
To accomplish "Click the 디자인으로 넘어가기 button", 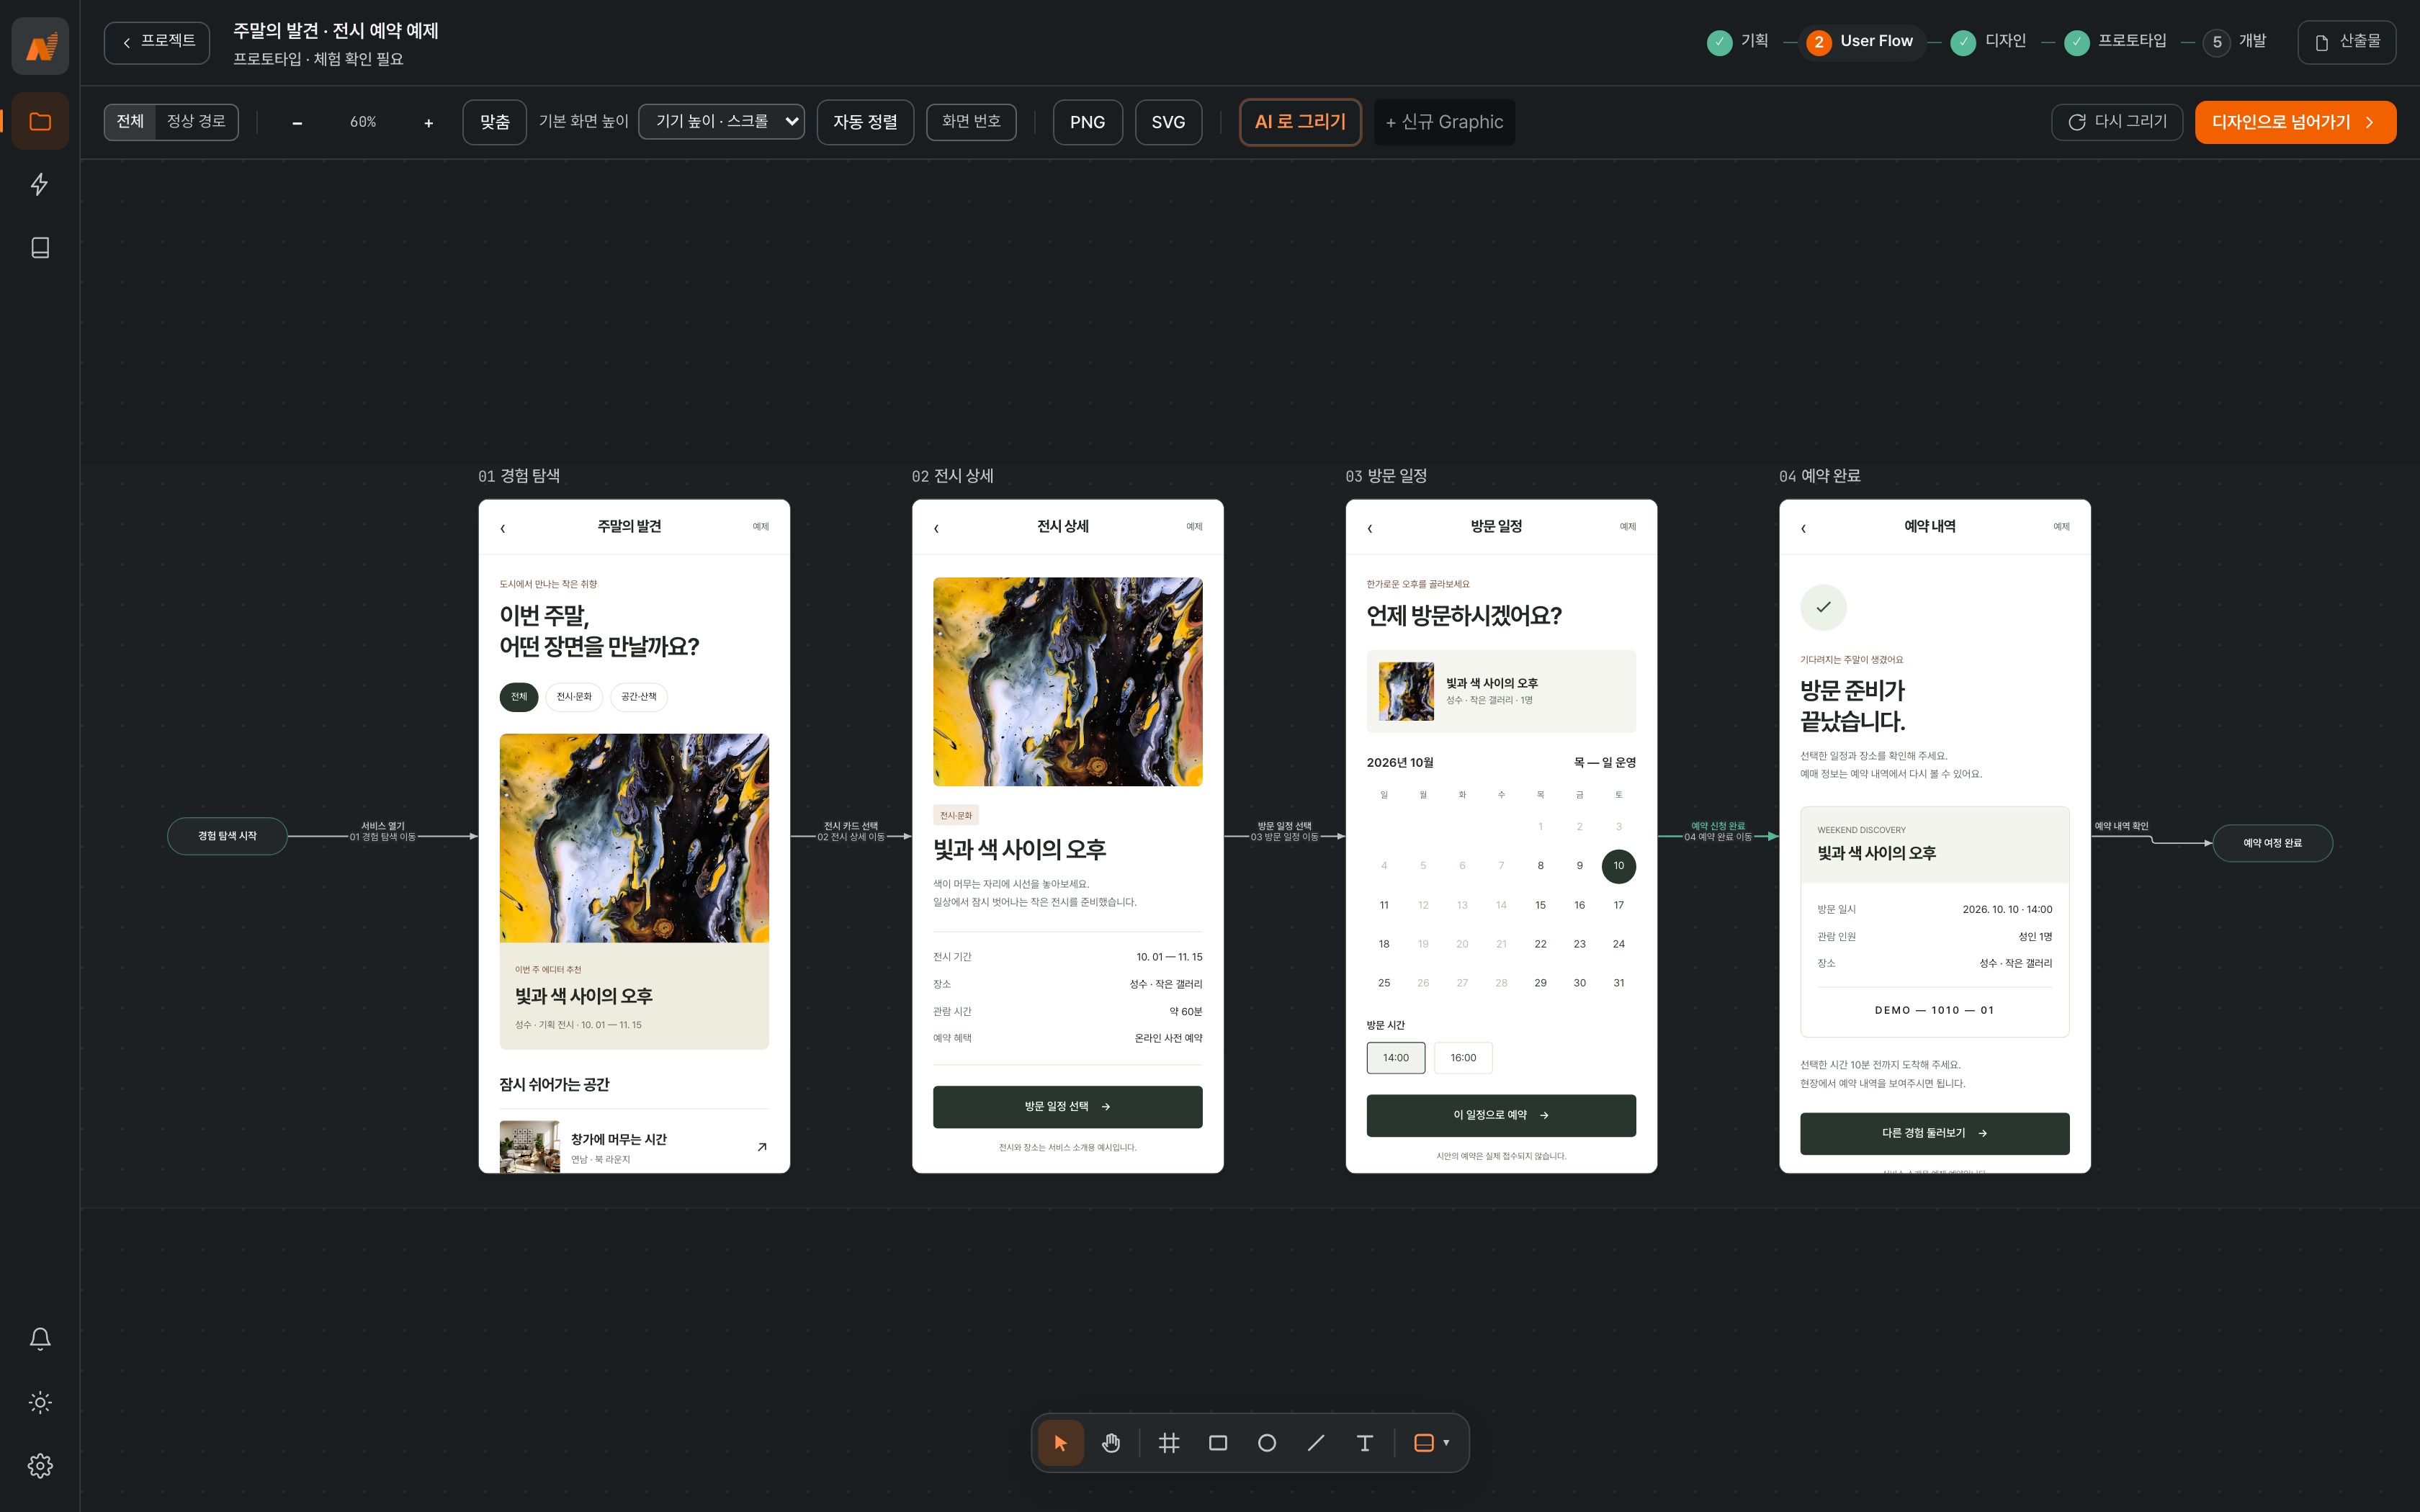I will pyautogui.click(x=2295, y=122).
